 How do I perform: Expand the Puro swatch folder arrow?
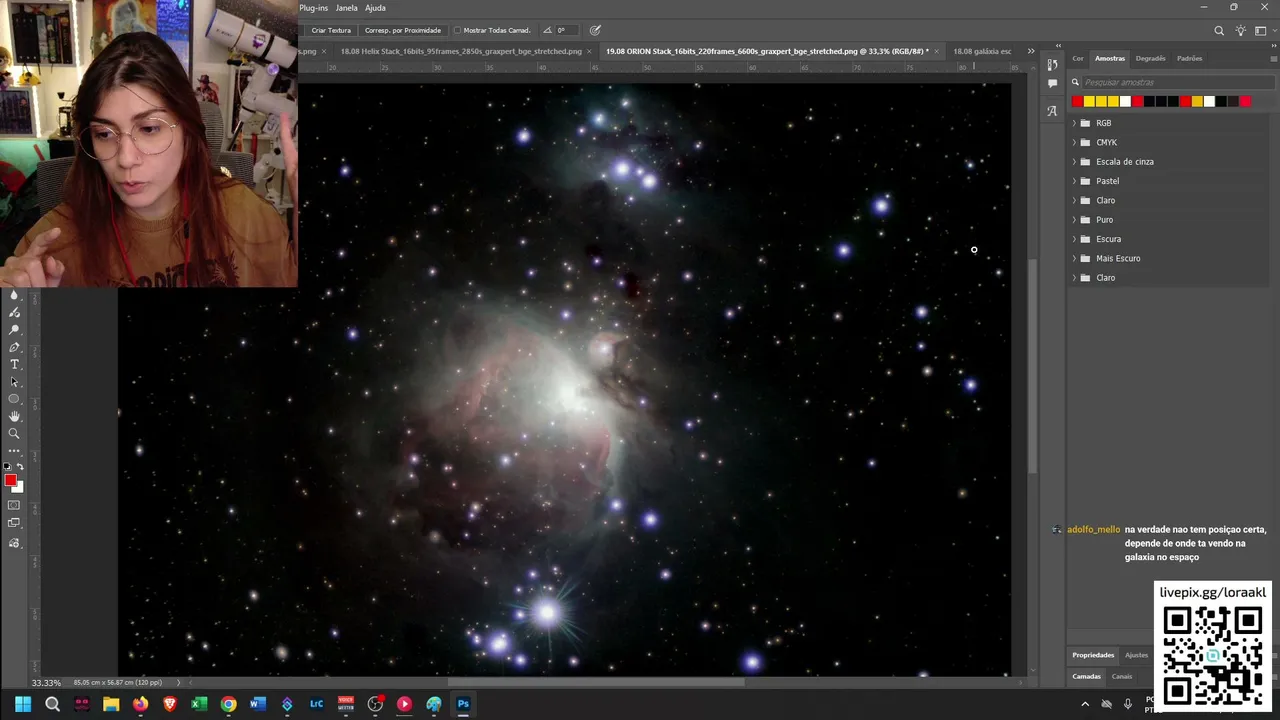click(1074, 219)
